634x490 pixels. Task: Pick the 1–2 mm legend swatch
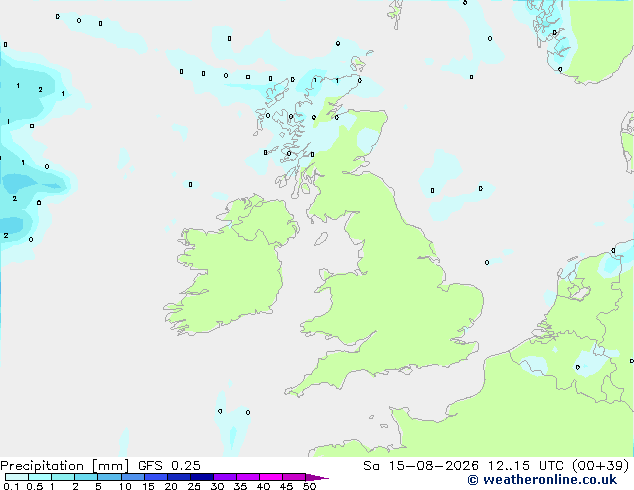(63, 477)
